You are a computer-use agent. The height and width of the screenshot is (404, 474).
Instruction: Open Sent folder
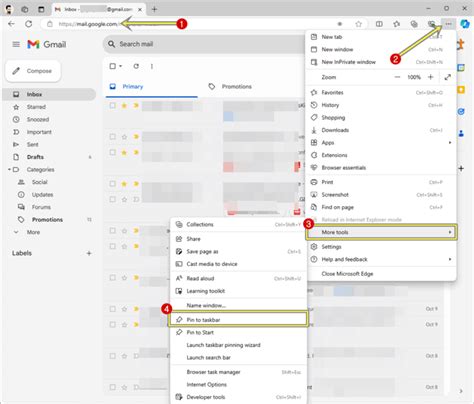tap(49, 144)
